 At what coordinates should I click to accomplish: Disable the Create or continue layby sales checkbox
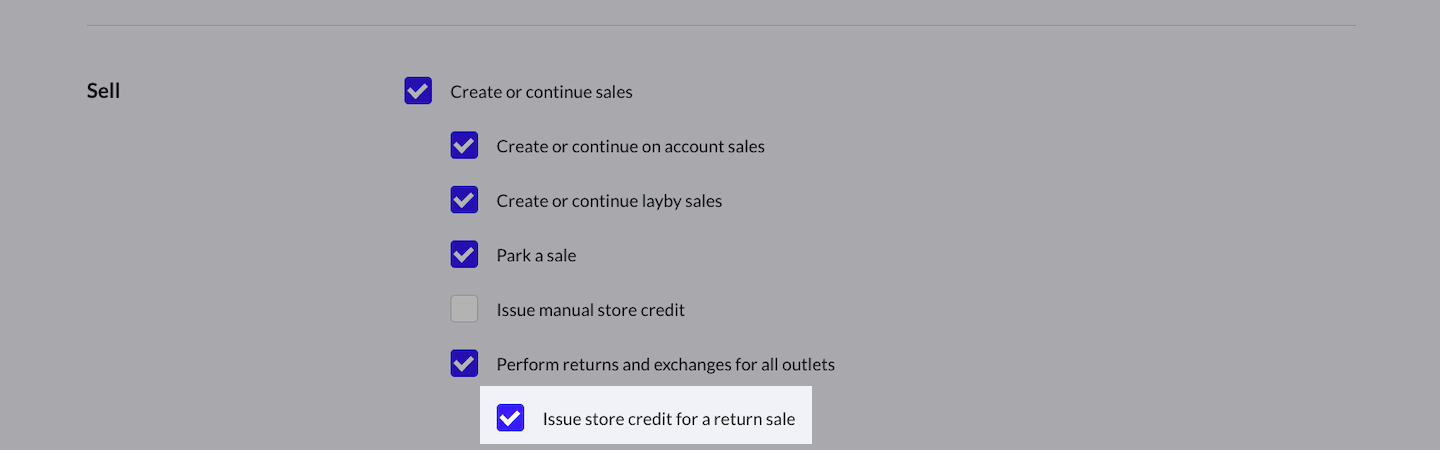pyautogui.click(x=464, y=200)
